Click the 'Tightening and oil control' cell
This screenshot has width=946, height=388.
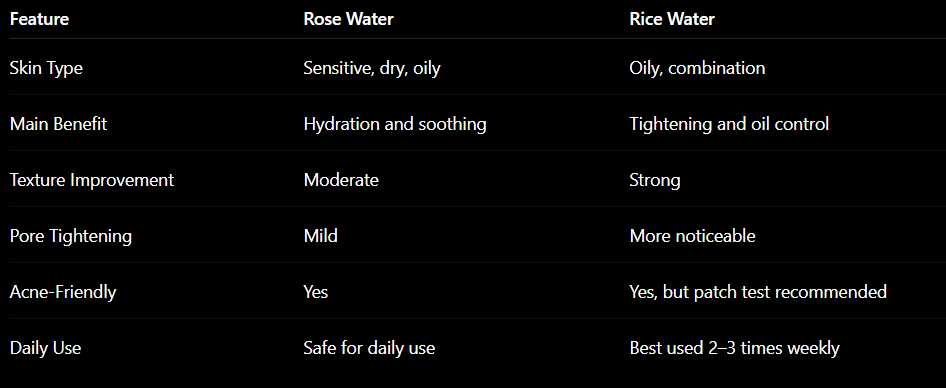point(729,124)
